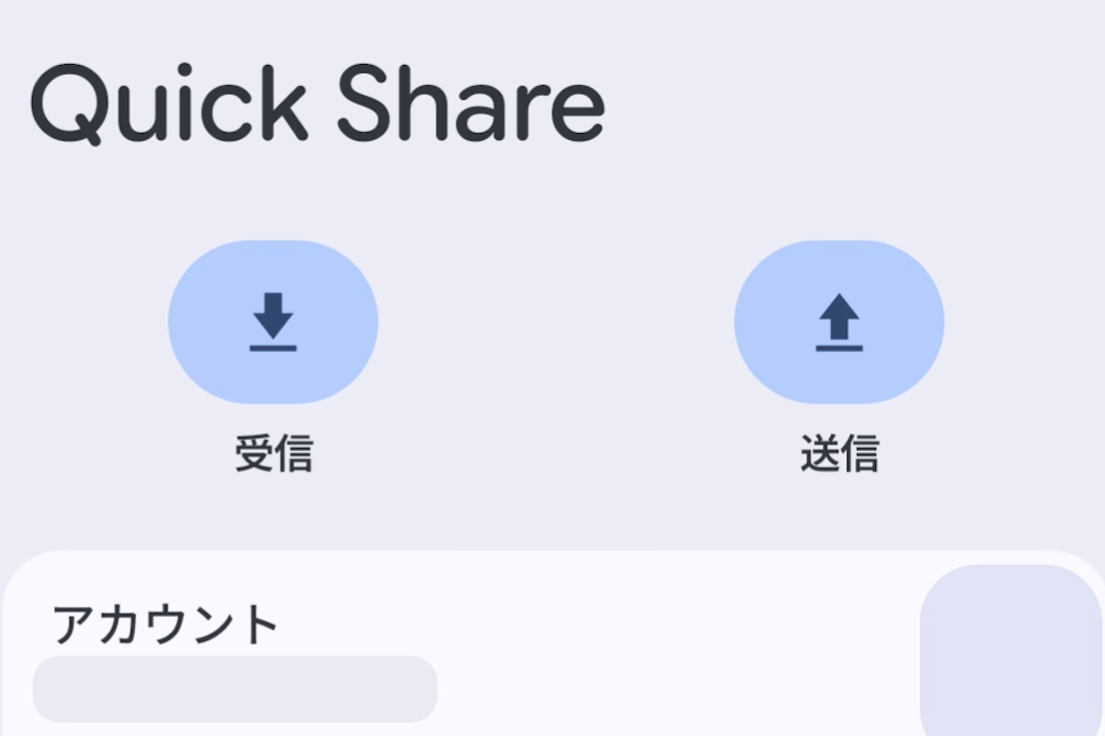This screenshot has width=1105, height=736.
Task: Open the アカウント account section
Action: point(165,625)
